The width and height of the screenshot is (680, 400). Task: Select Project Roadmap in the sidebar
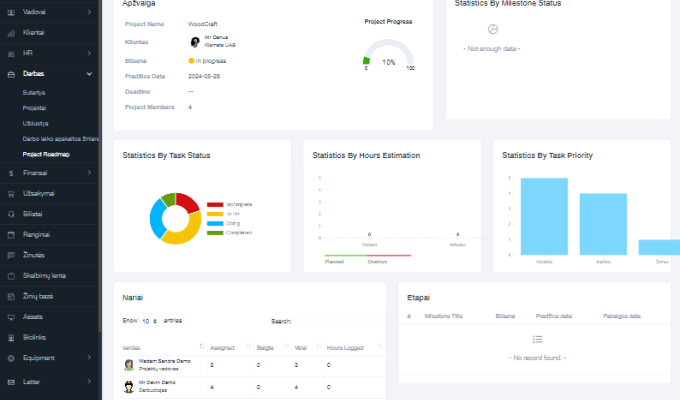(x=46, y=154)
